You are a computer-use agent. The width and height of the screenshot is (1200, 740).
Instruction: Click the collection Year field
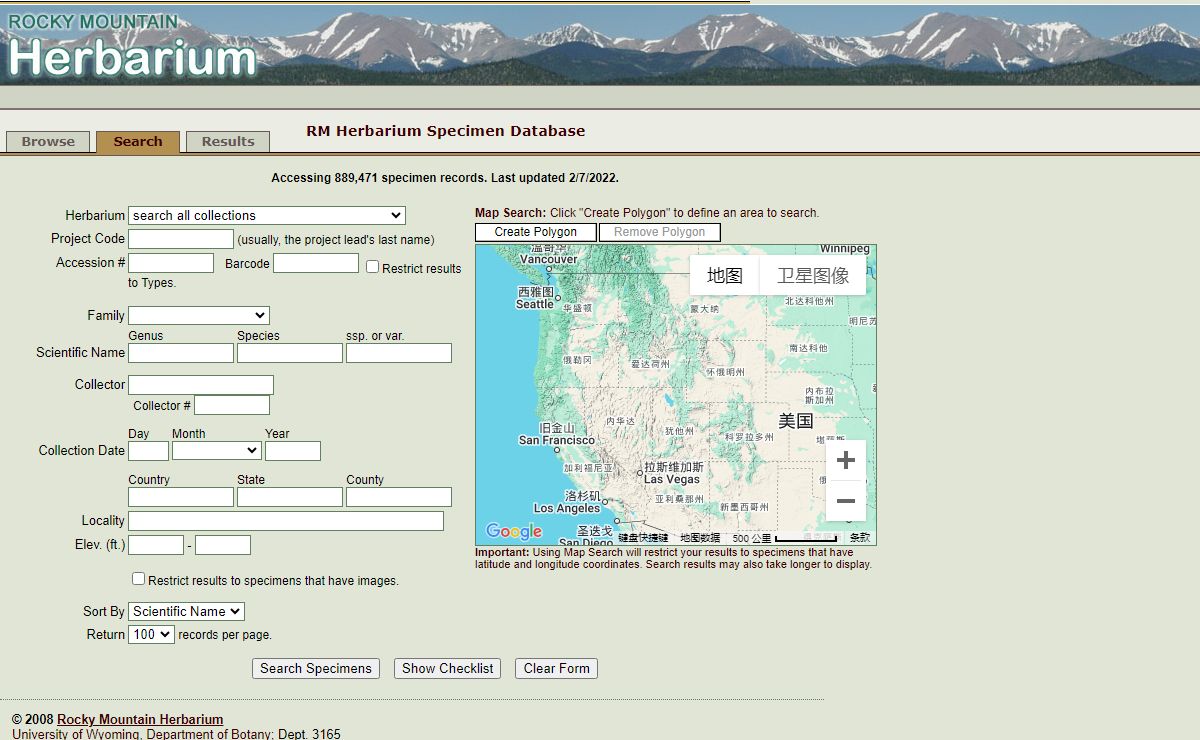[x=293, y=451]
